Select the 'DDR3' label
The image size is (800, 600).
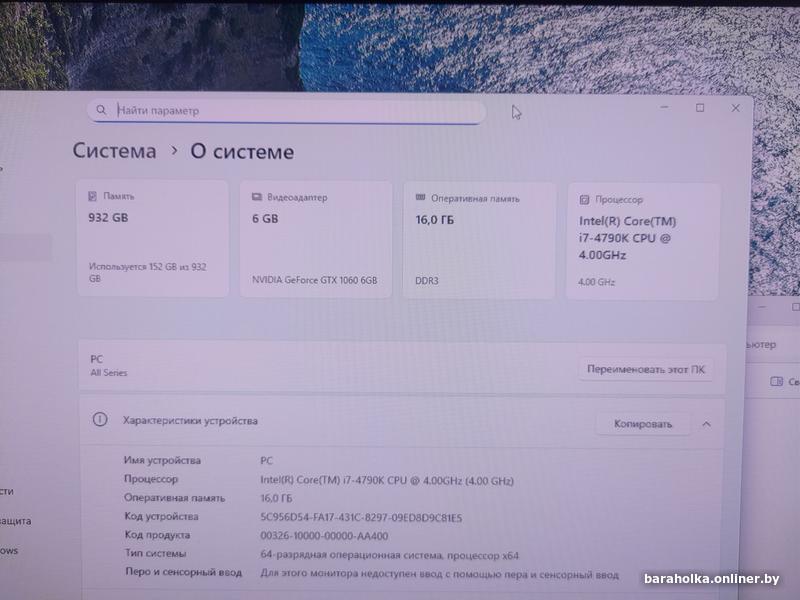(x=427, y=281)
